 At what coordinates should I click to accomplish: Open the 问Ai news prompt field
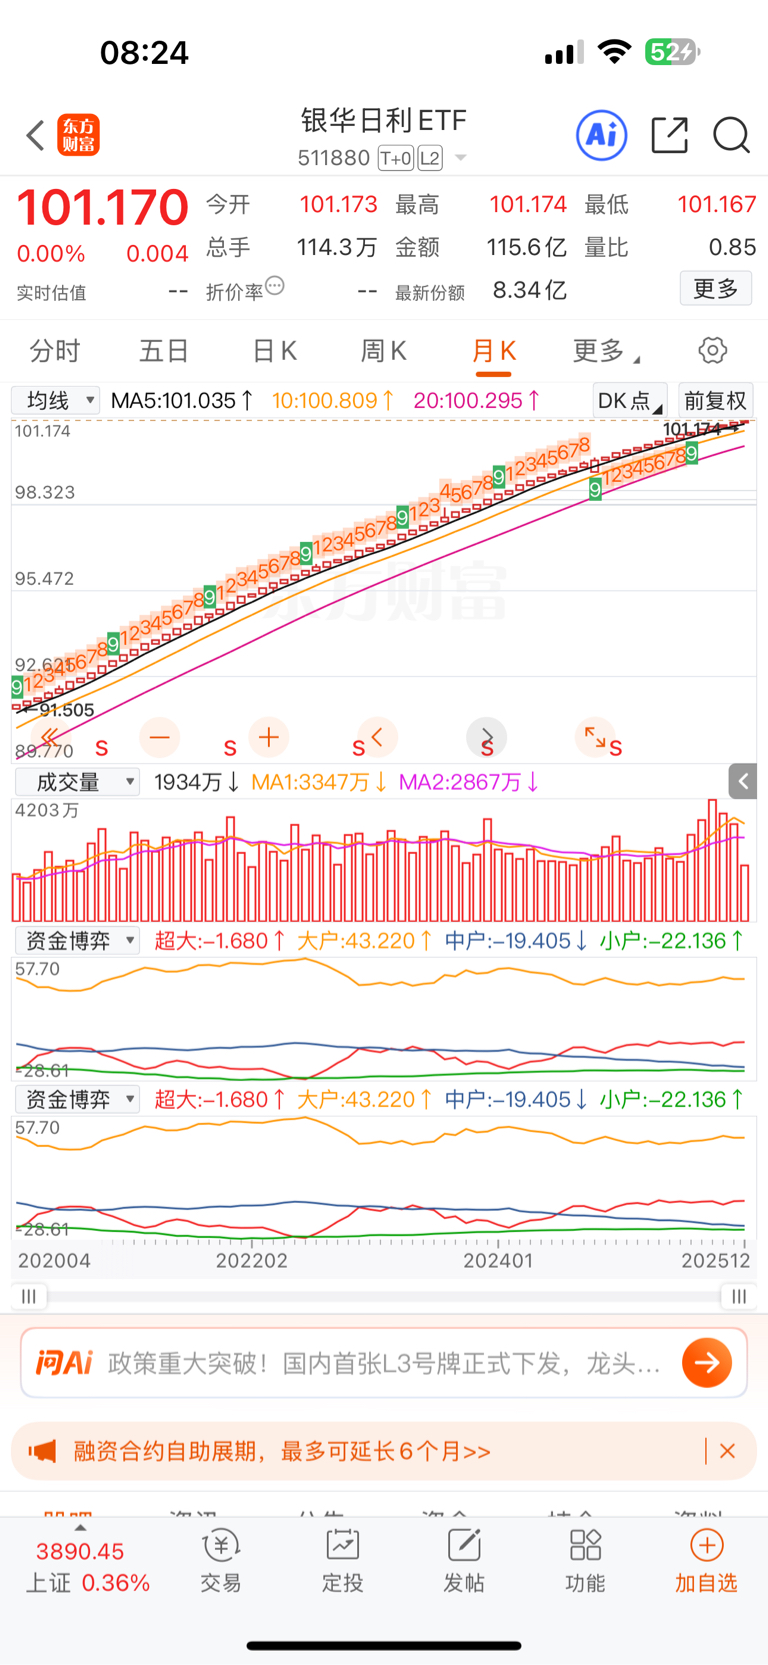tap(384, 1362)
